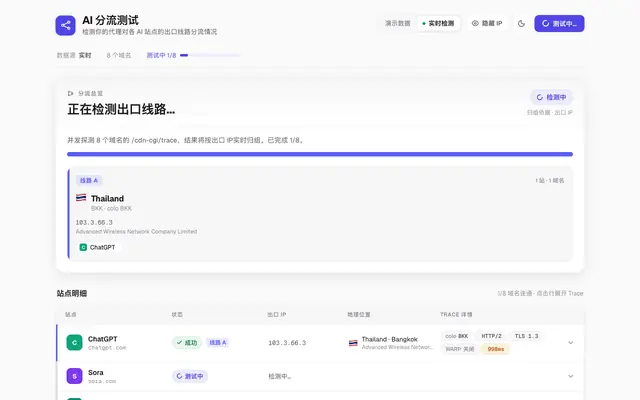Click TRACE 详情 column header
Screen dimensions: 640x400
coord(456,315)
